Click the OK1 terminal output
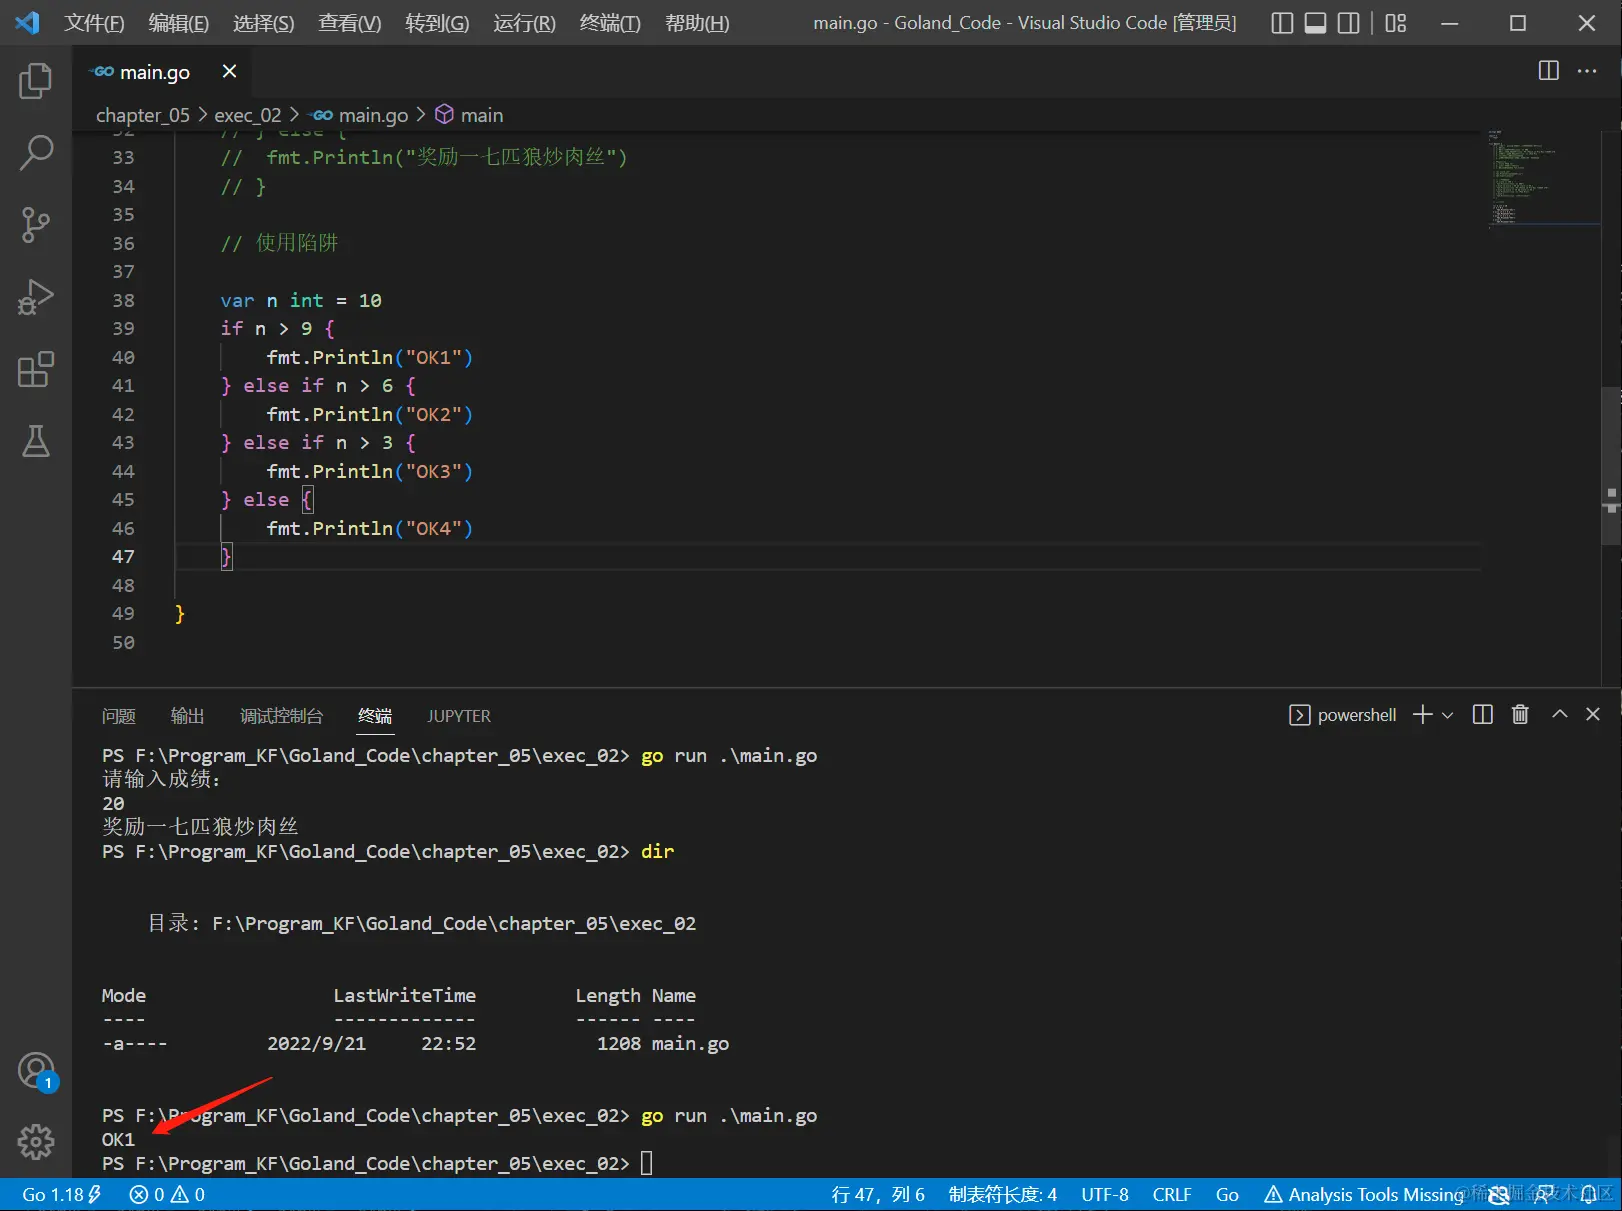The image size is (1622, 1211). click(118, 1139)
